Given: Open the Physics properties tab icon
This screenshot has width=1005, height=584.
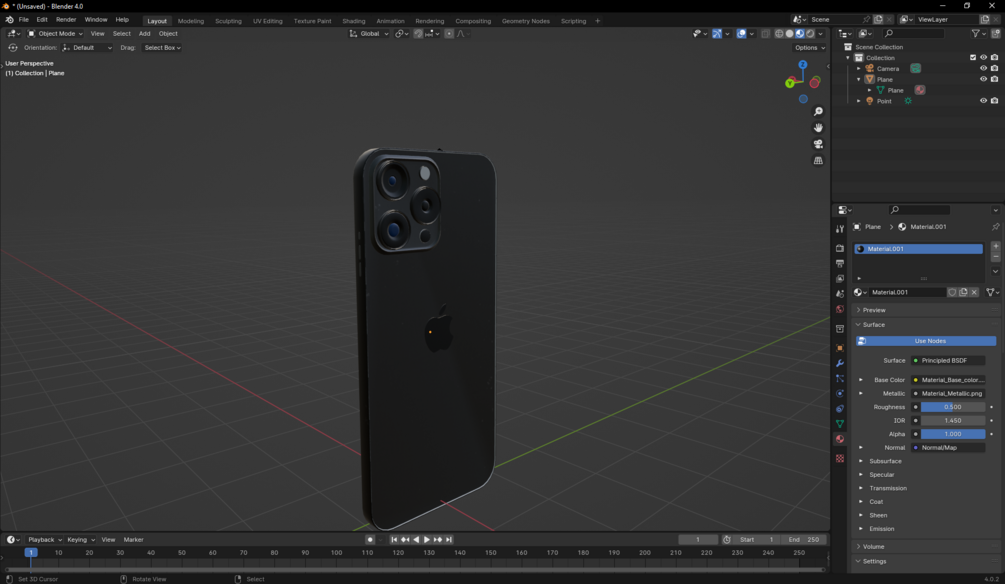Looking at the screenshot, I should pos(840,394).
